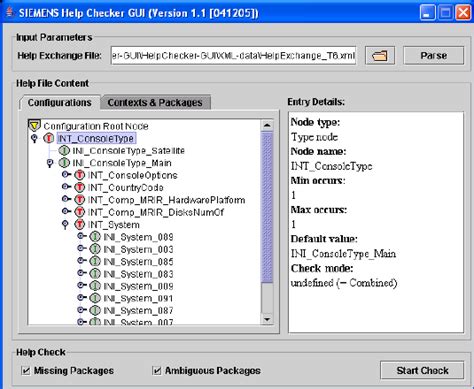Select the INT_ConsoleOptions tree label
Image resolution: width=474 pixels, height=389 pixels.
[x=132, y=175]
